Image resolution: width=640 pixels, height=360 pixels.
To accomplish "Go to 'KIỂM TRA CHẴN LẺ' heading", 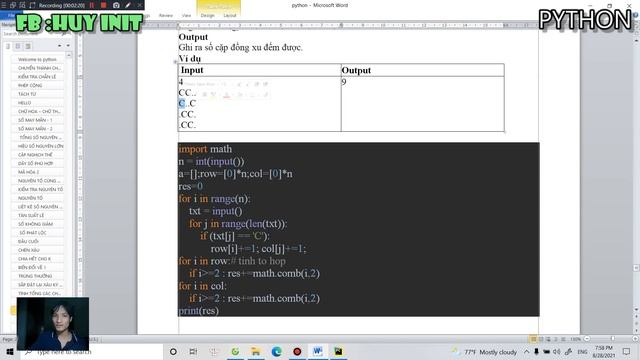I will (x=37, y=77).
